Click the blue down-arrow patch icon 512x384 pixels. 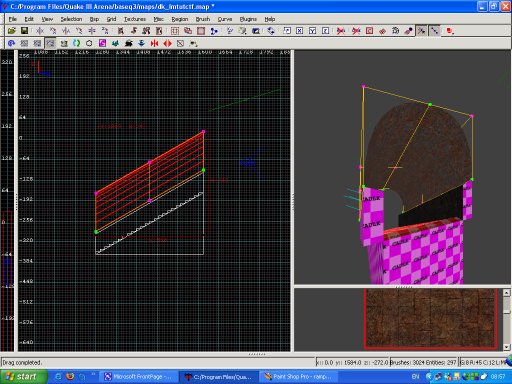tap(141, 43)
